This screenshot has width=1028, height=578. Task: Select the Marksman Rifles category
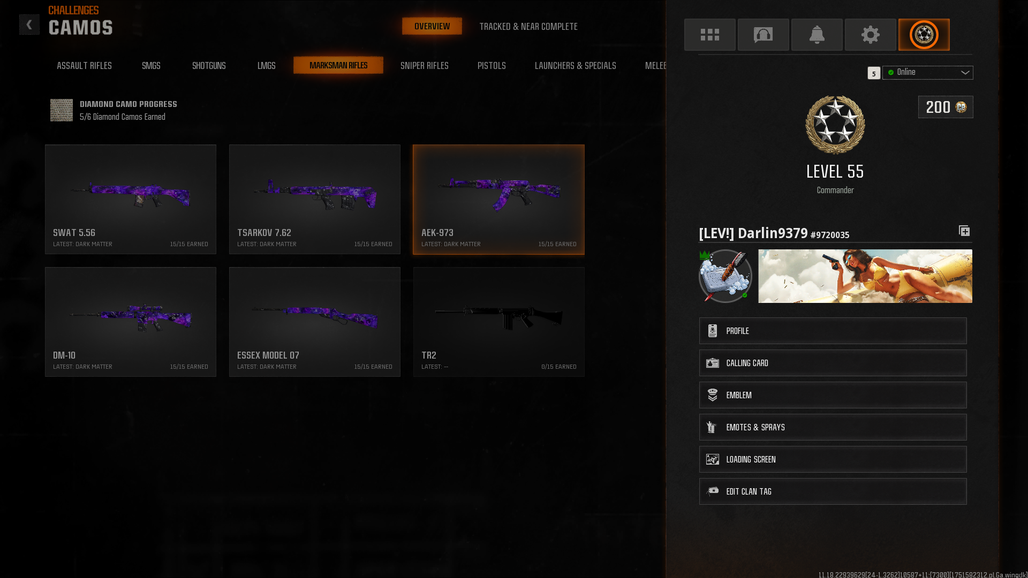[x=338, y=66]
